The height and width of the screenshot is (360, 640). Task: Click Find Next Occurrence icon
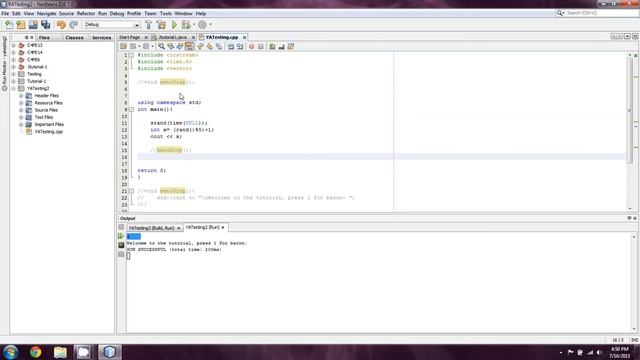tap(180, 47)
